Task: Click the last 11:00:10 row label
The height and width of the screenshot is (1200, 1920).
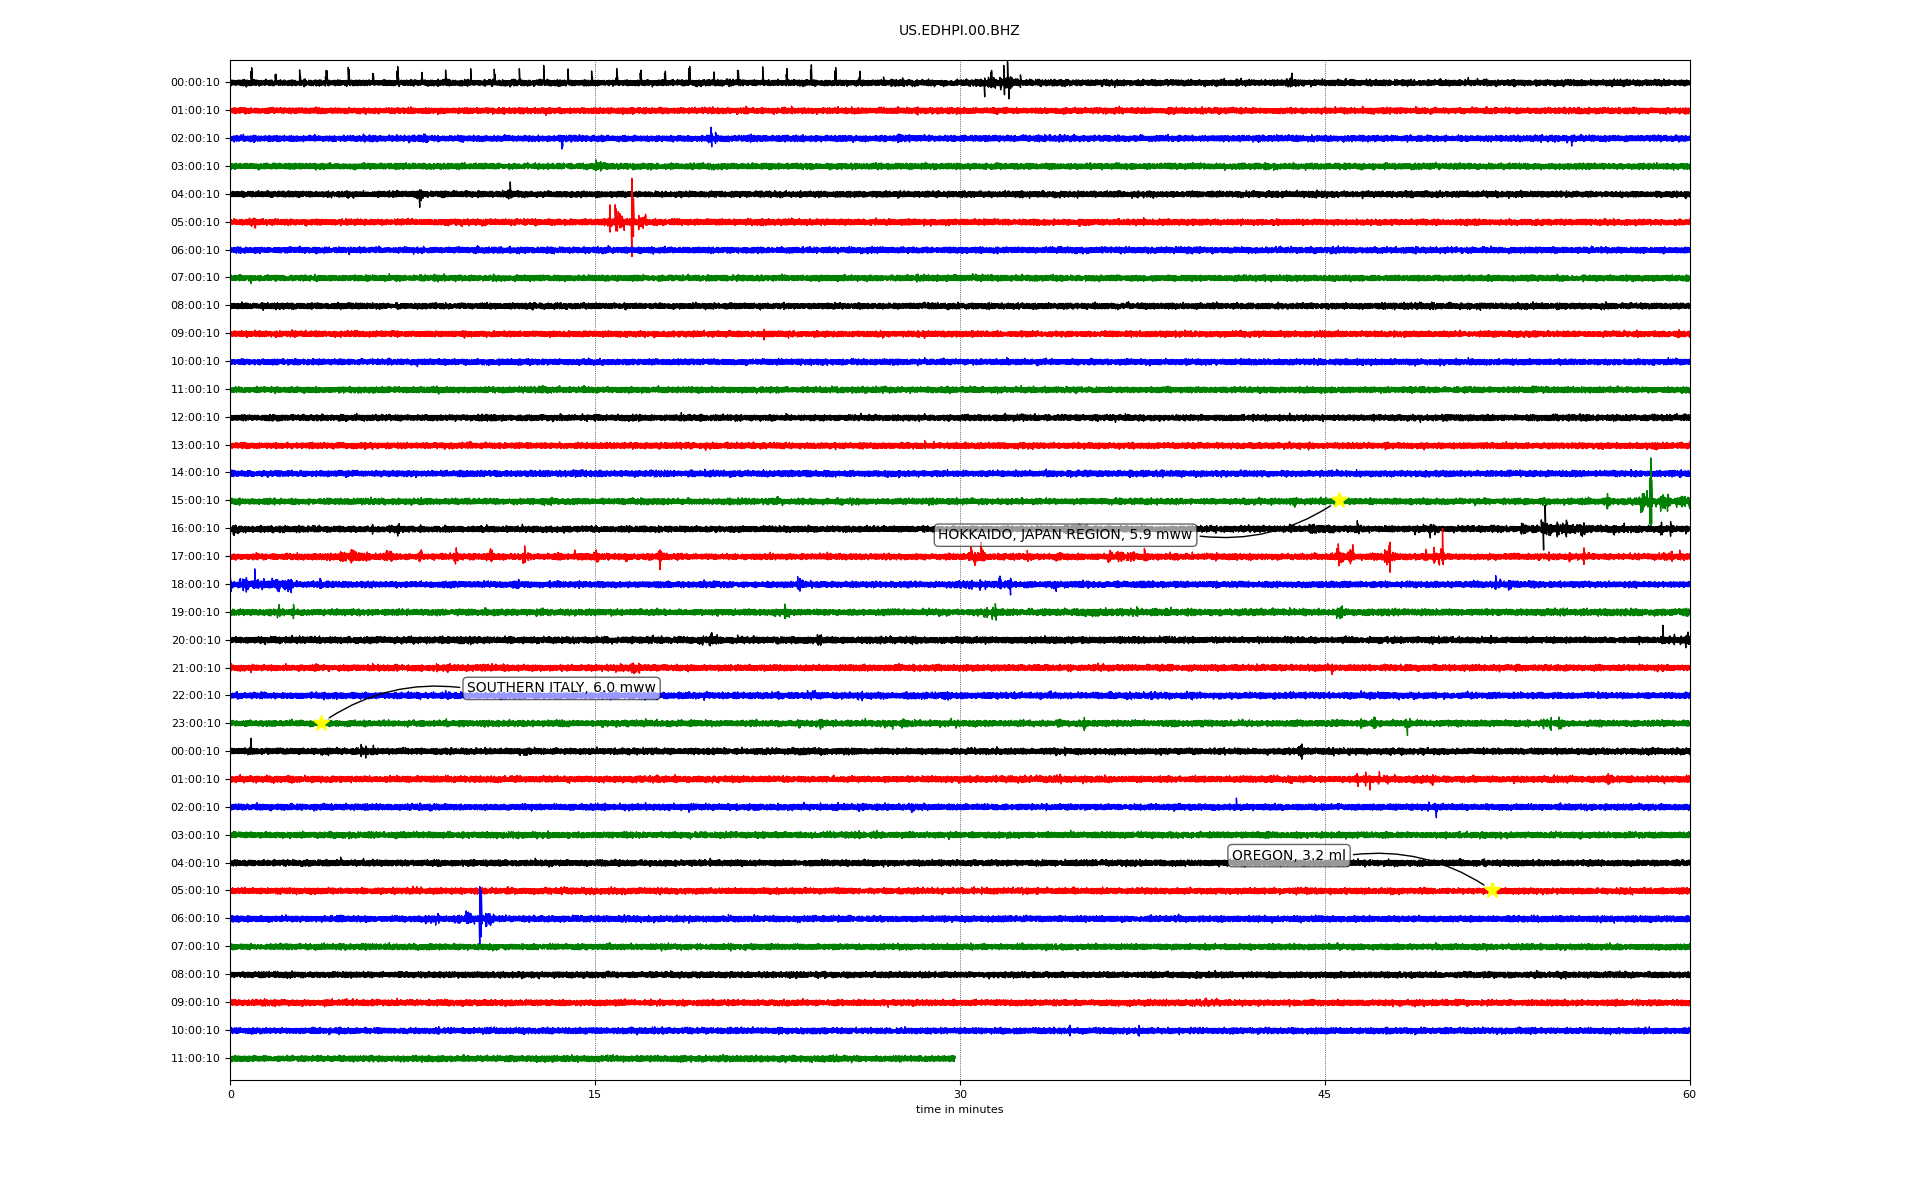Action: [195, 1059]
